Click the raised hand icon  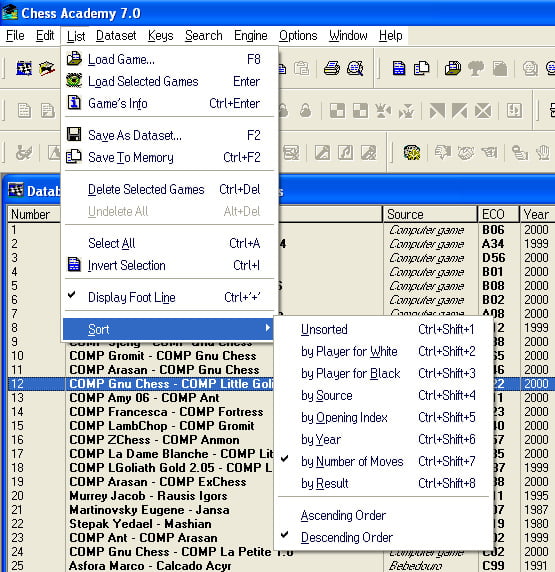[x=543, y=152]
